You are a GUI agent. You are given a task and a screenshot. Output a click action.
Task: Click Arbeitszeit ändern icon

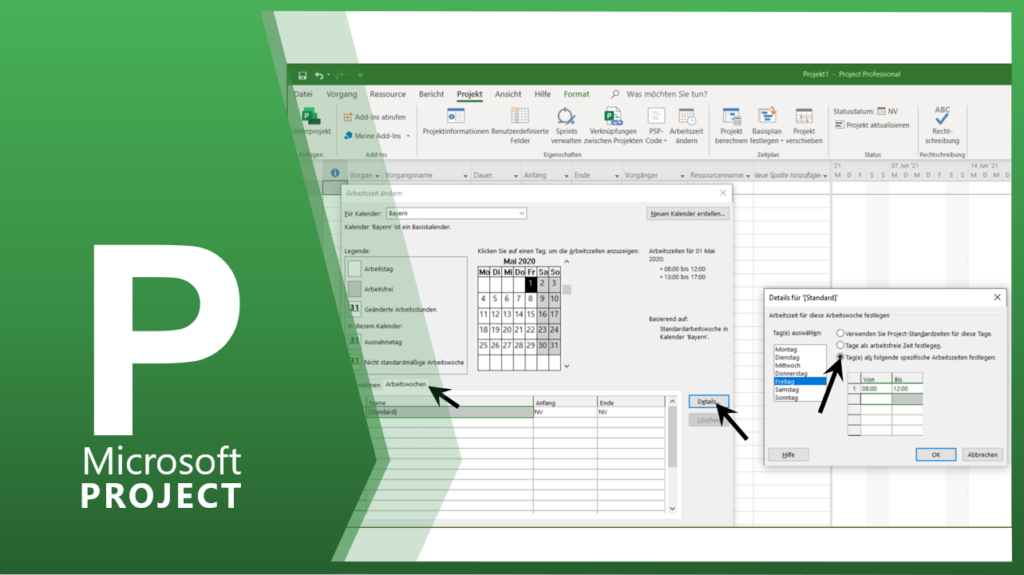(686, 116)
